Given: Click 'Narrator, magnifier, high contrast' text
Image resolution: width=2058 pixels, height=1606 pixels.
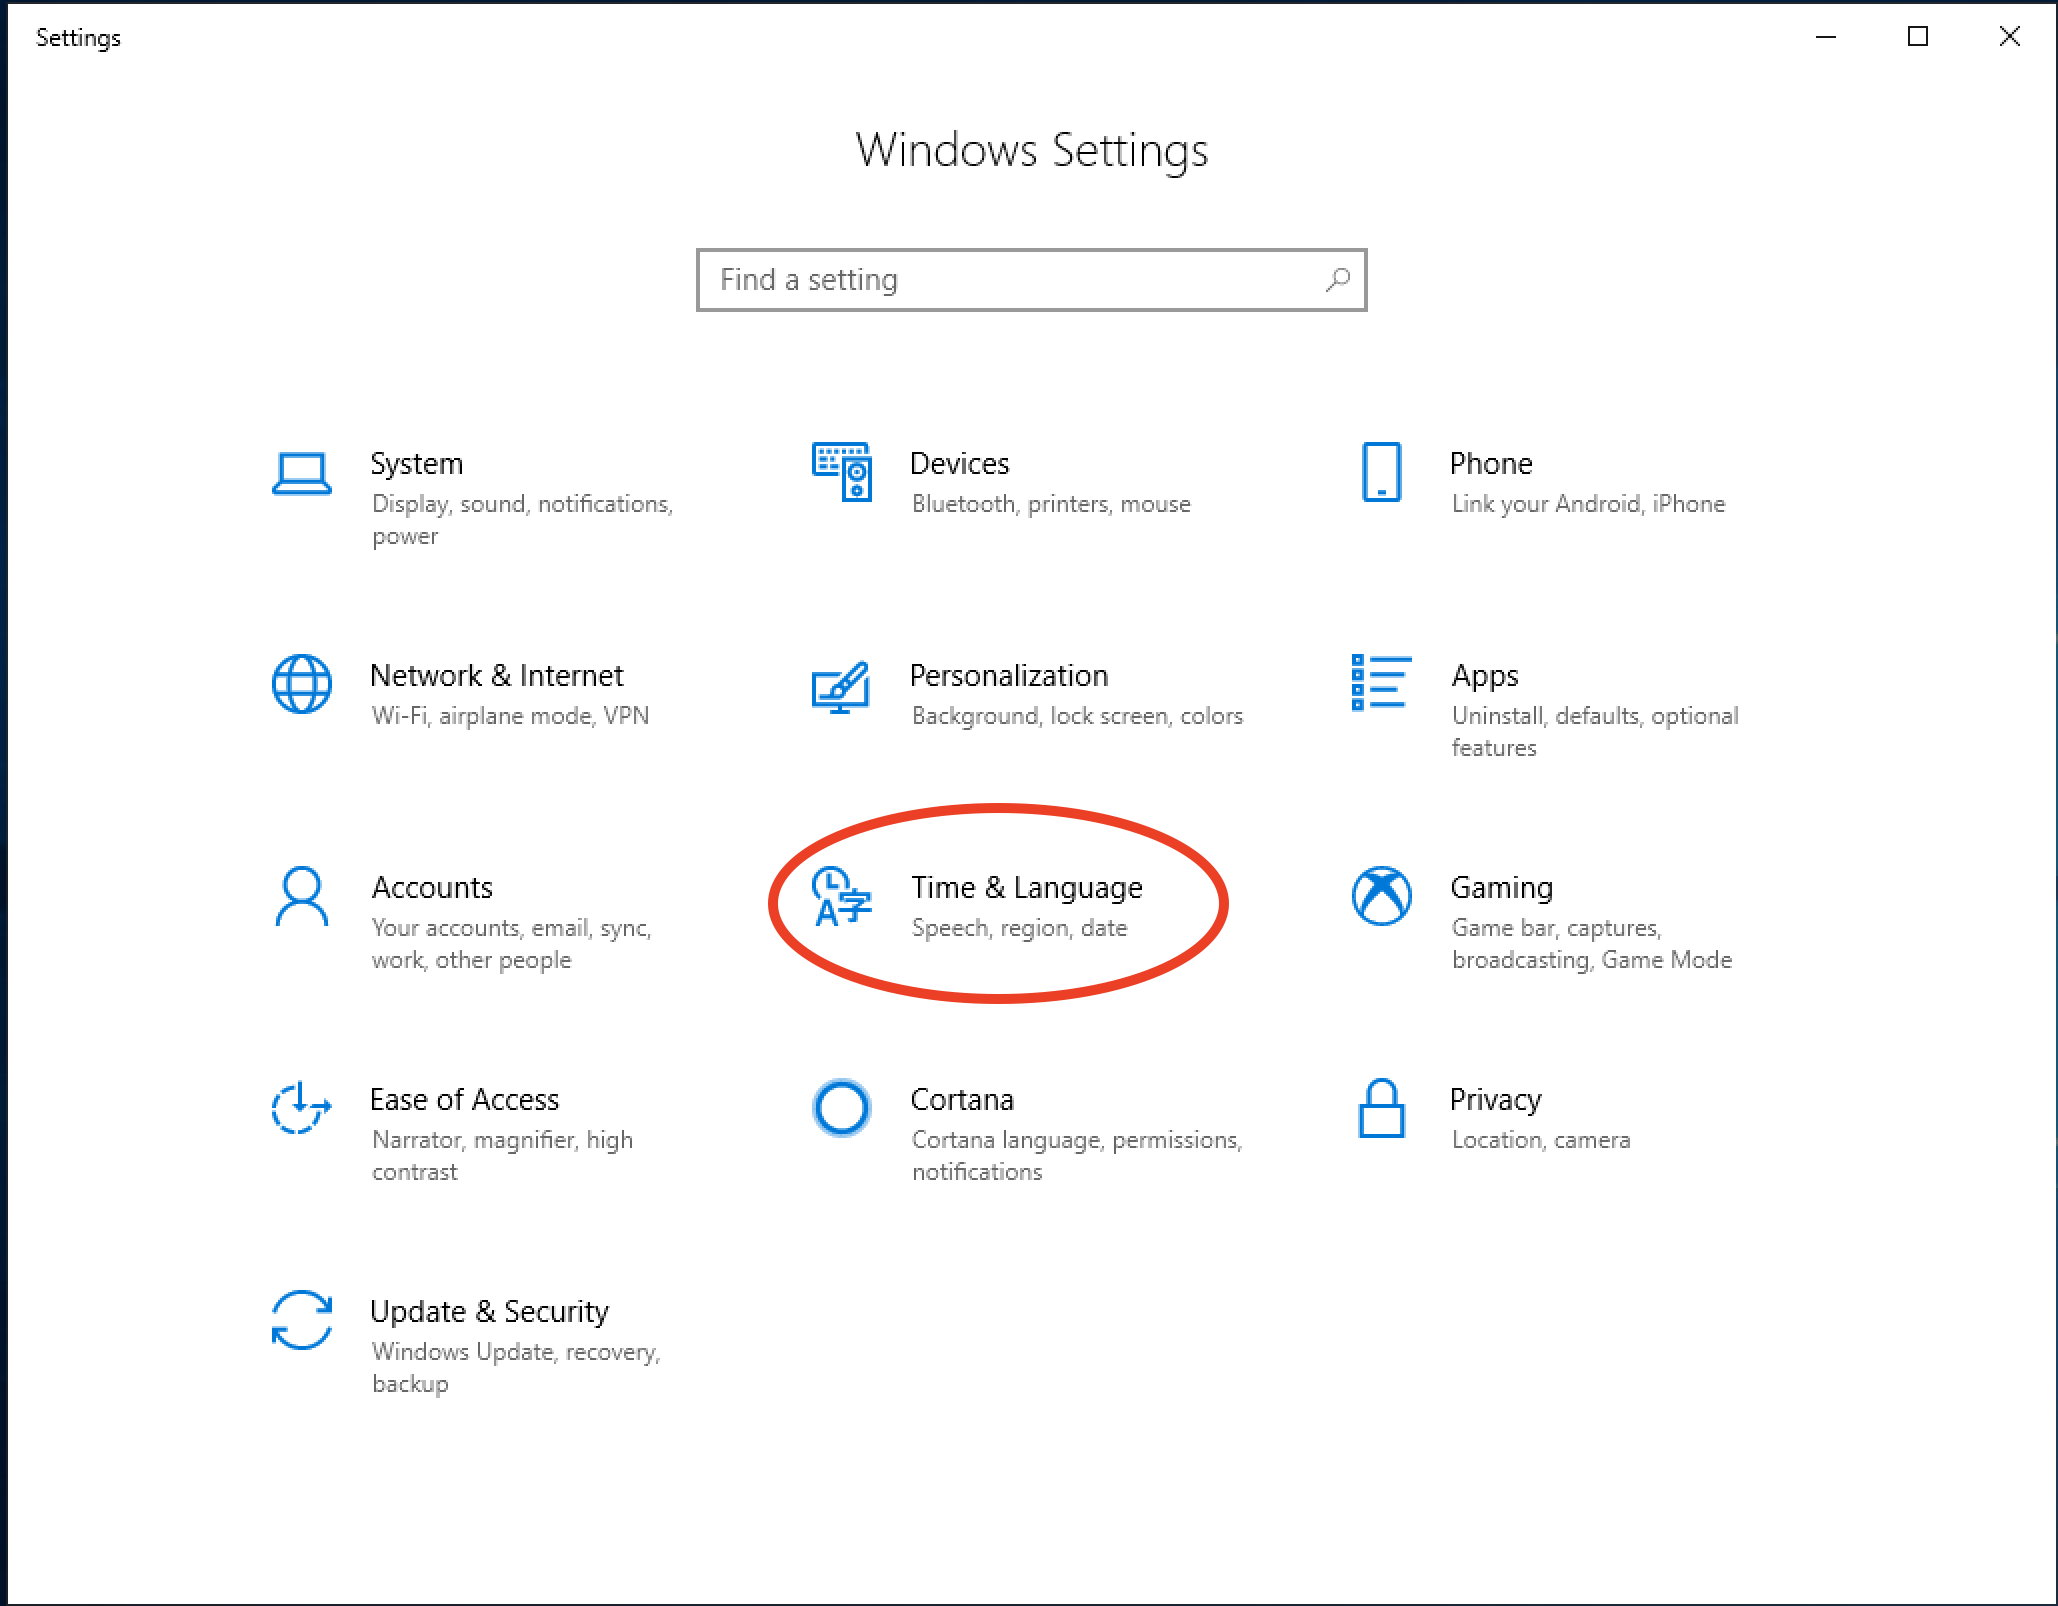Looking at the screenshot, I should tap(502, 1156).
